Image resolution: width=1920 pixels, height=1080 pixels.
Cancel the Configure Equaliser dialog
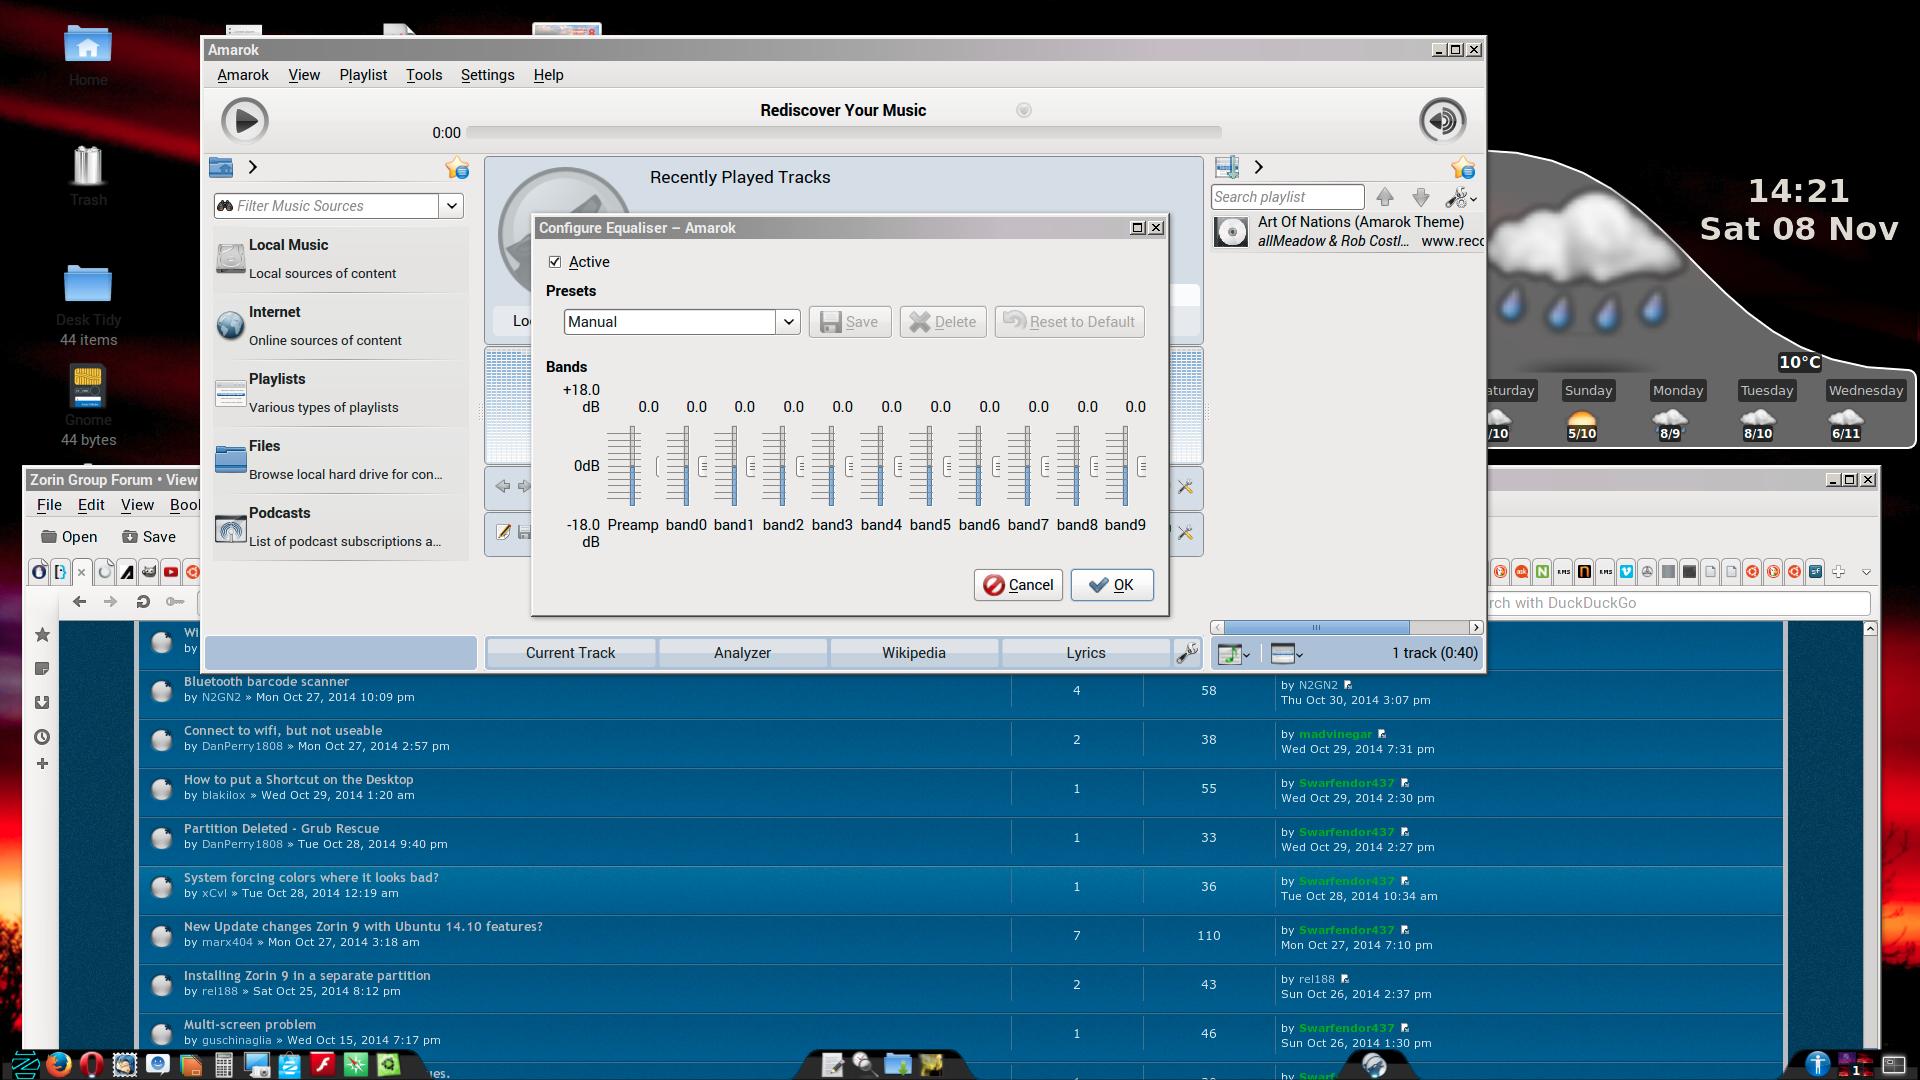point(1018,585)
